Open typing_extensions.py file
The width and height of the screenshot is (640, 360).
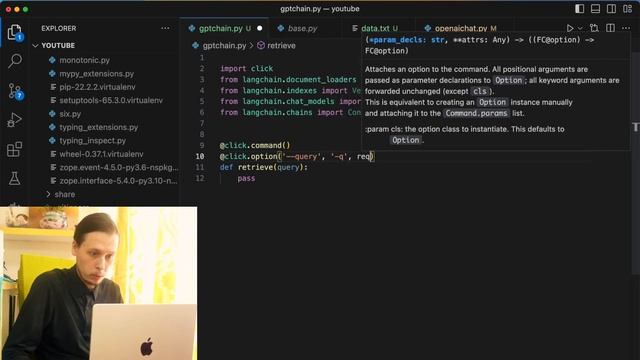(99, 127)
